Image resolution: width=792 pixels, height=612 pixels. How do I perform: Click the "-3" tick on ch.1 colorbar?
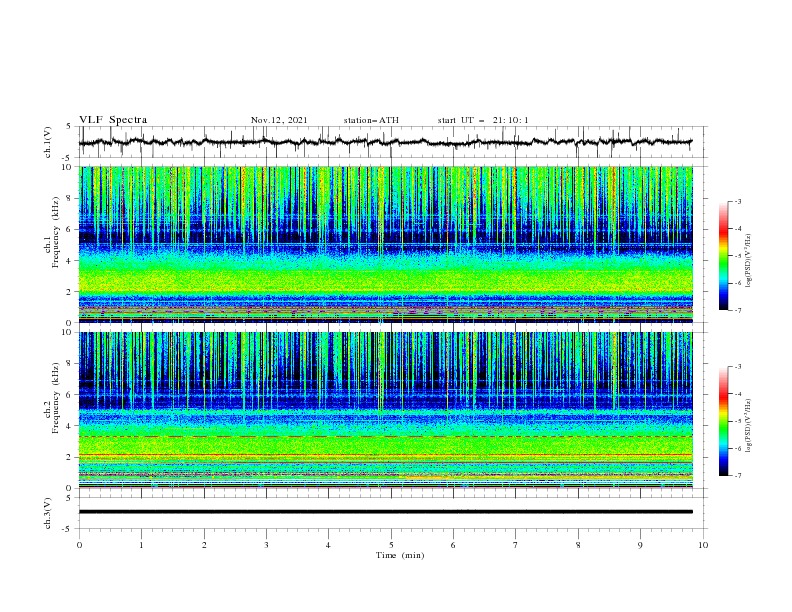(737, 202)
